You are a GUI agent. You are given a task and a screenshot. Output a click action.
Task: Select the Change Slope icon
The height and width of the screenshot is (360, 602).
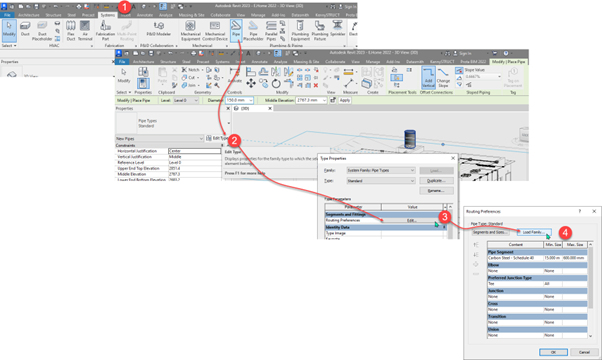click(443, 78)
